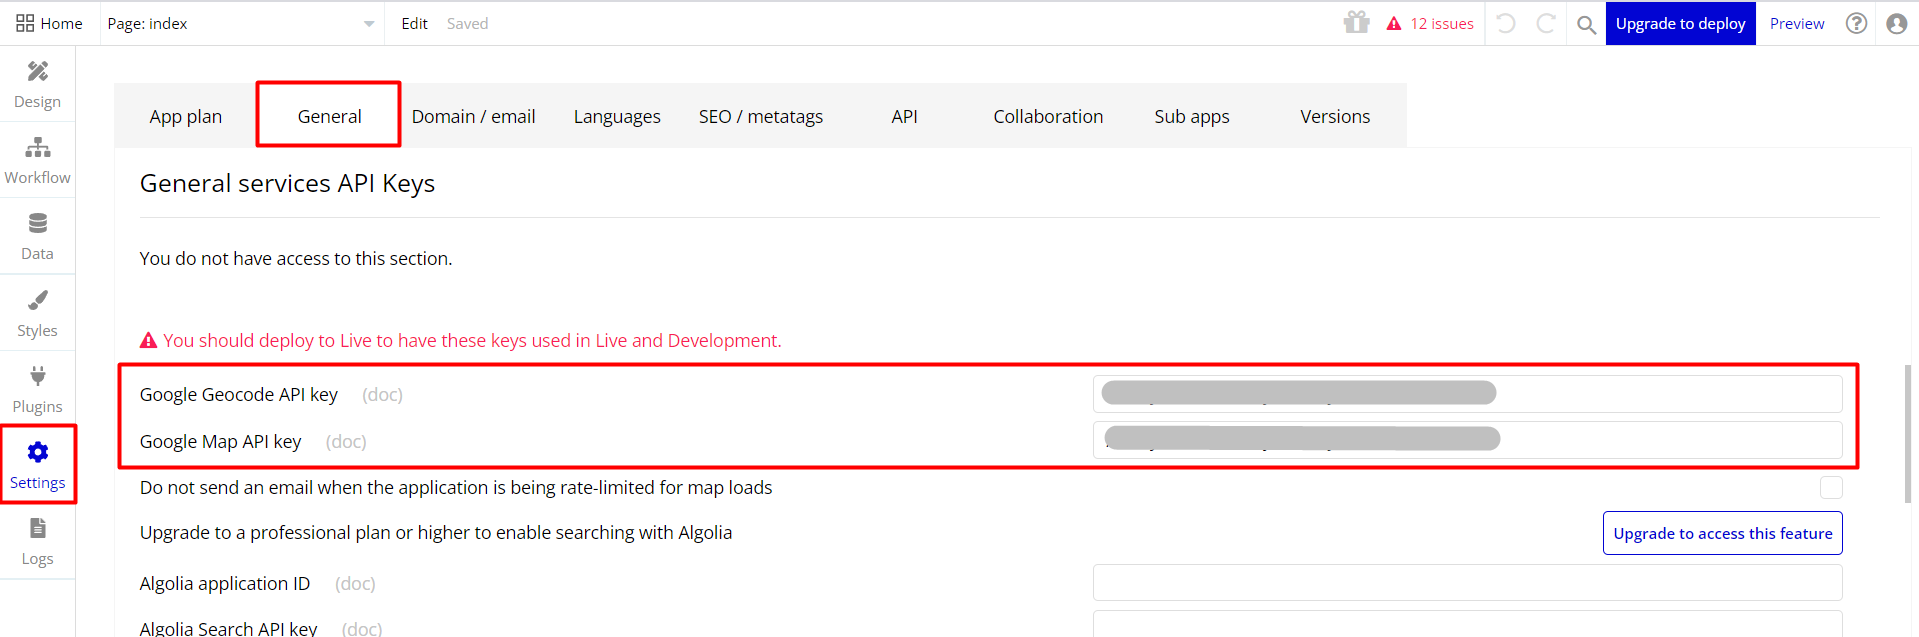1919x637 pixels.
Task: Click the Upgrade to deploy button
Action: 1680,23
